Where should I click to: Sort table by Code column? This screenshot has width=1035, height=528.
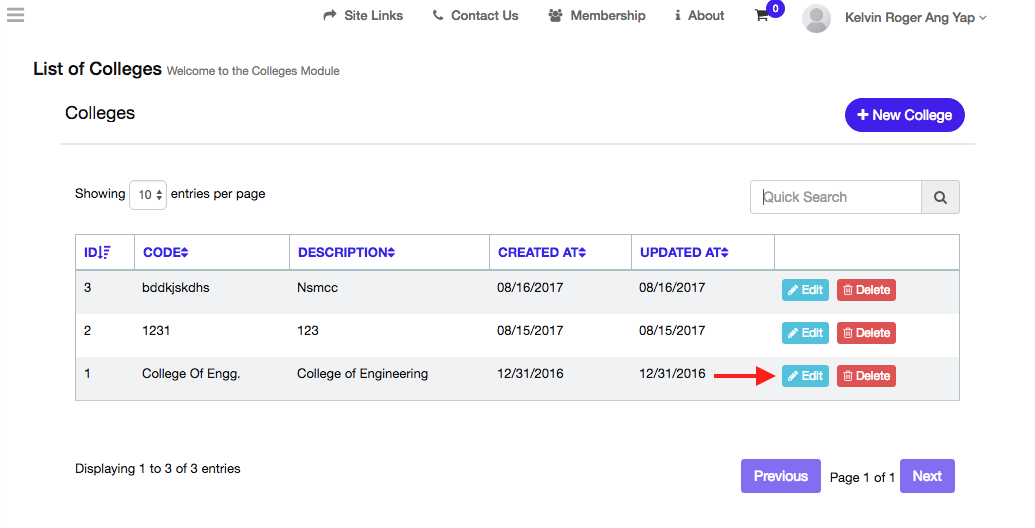[x=165, y=253]
